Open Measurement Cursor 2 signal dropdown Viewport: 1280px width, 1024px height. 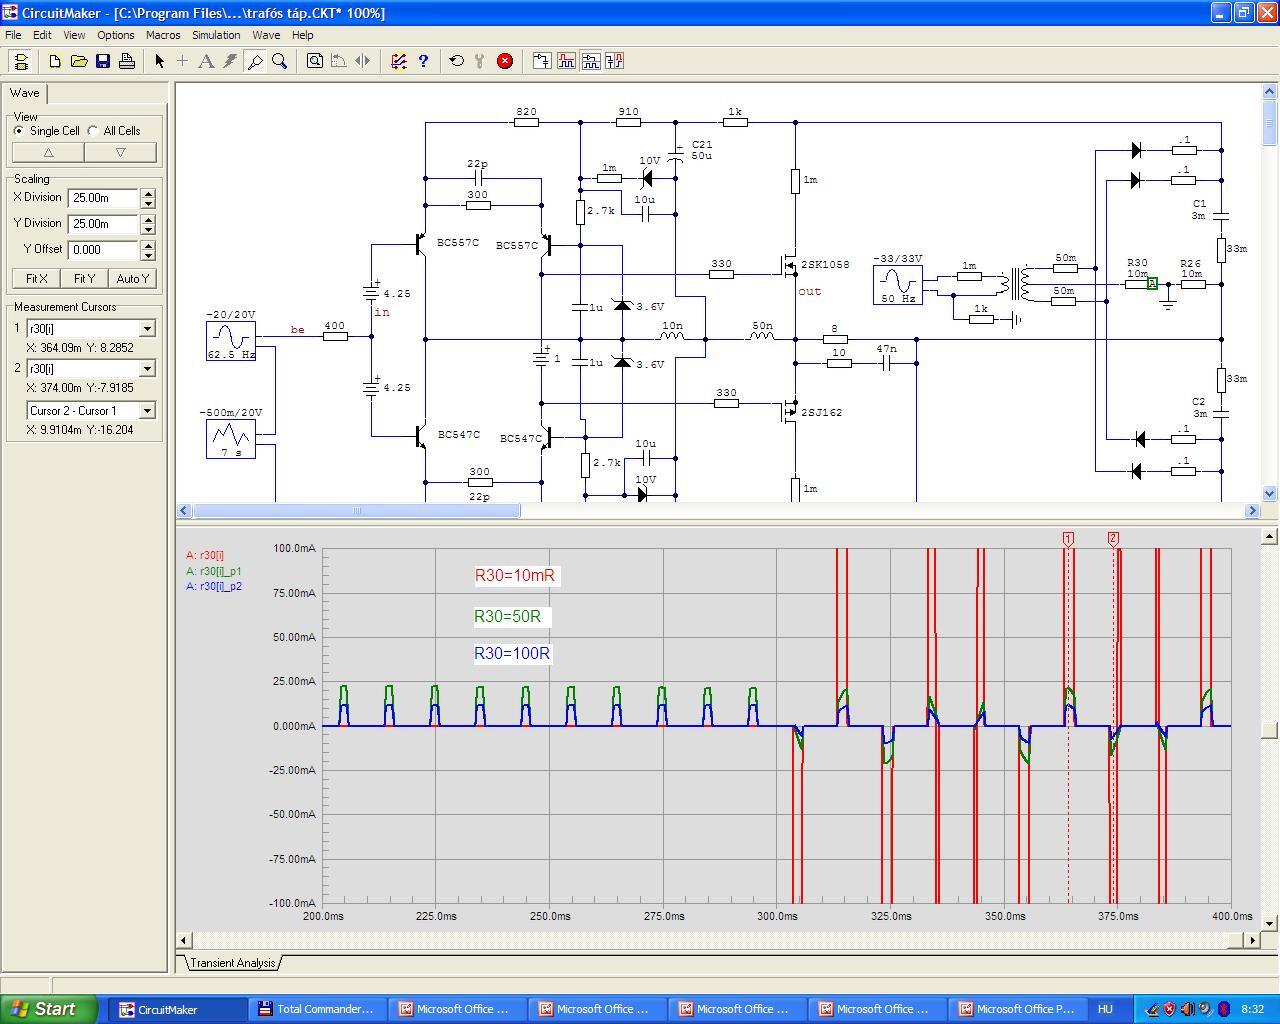click(147, 369)
